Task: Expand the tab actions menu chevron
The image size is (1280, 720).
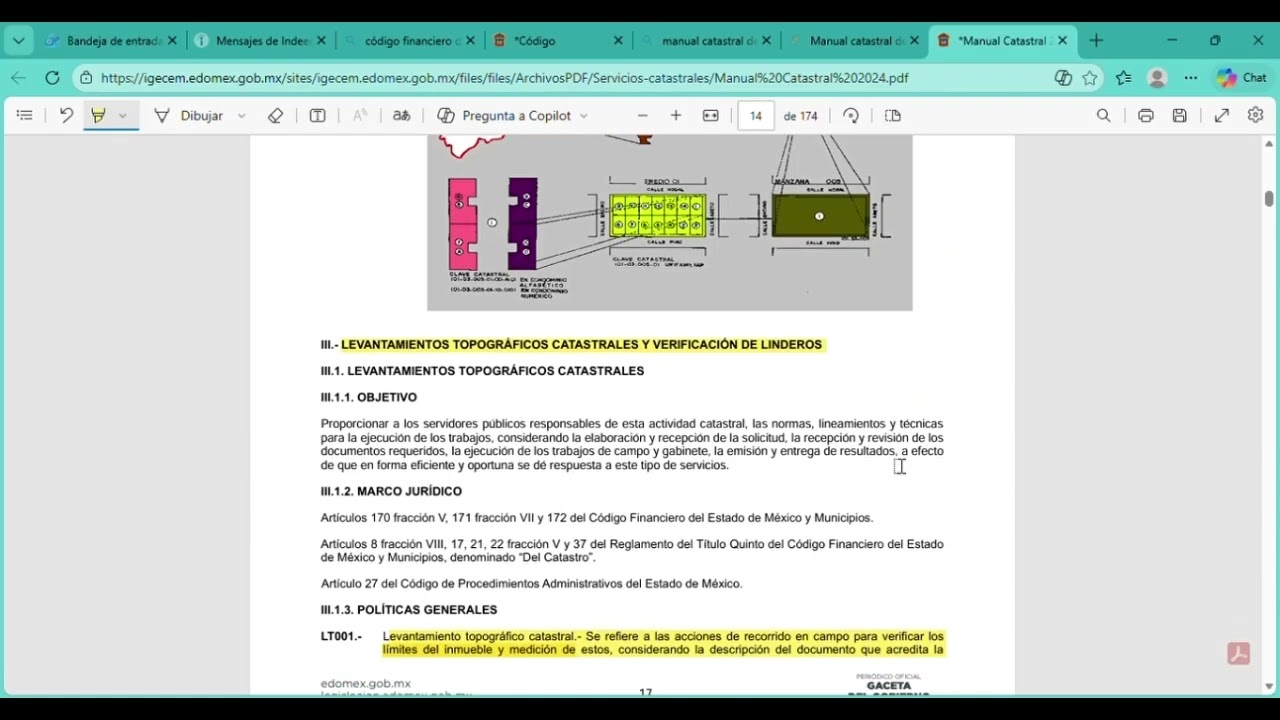Action: click(x=18, y=41)
